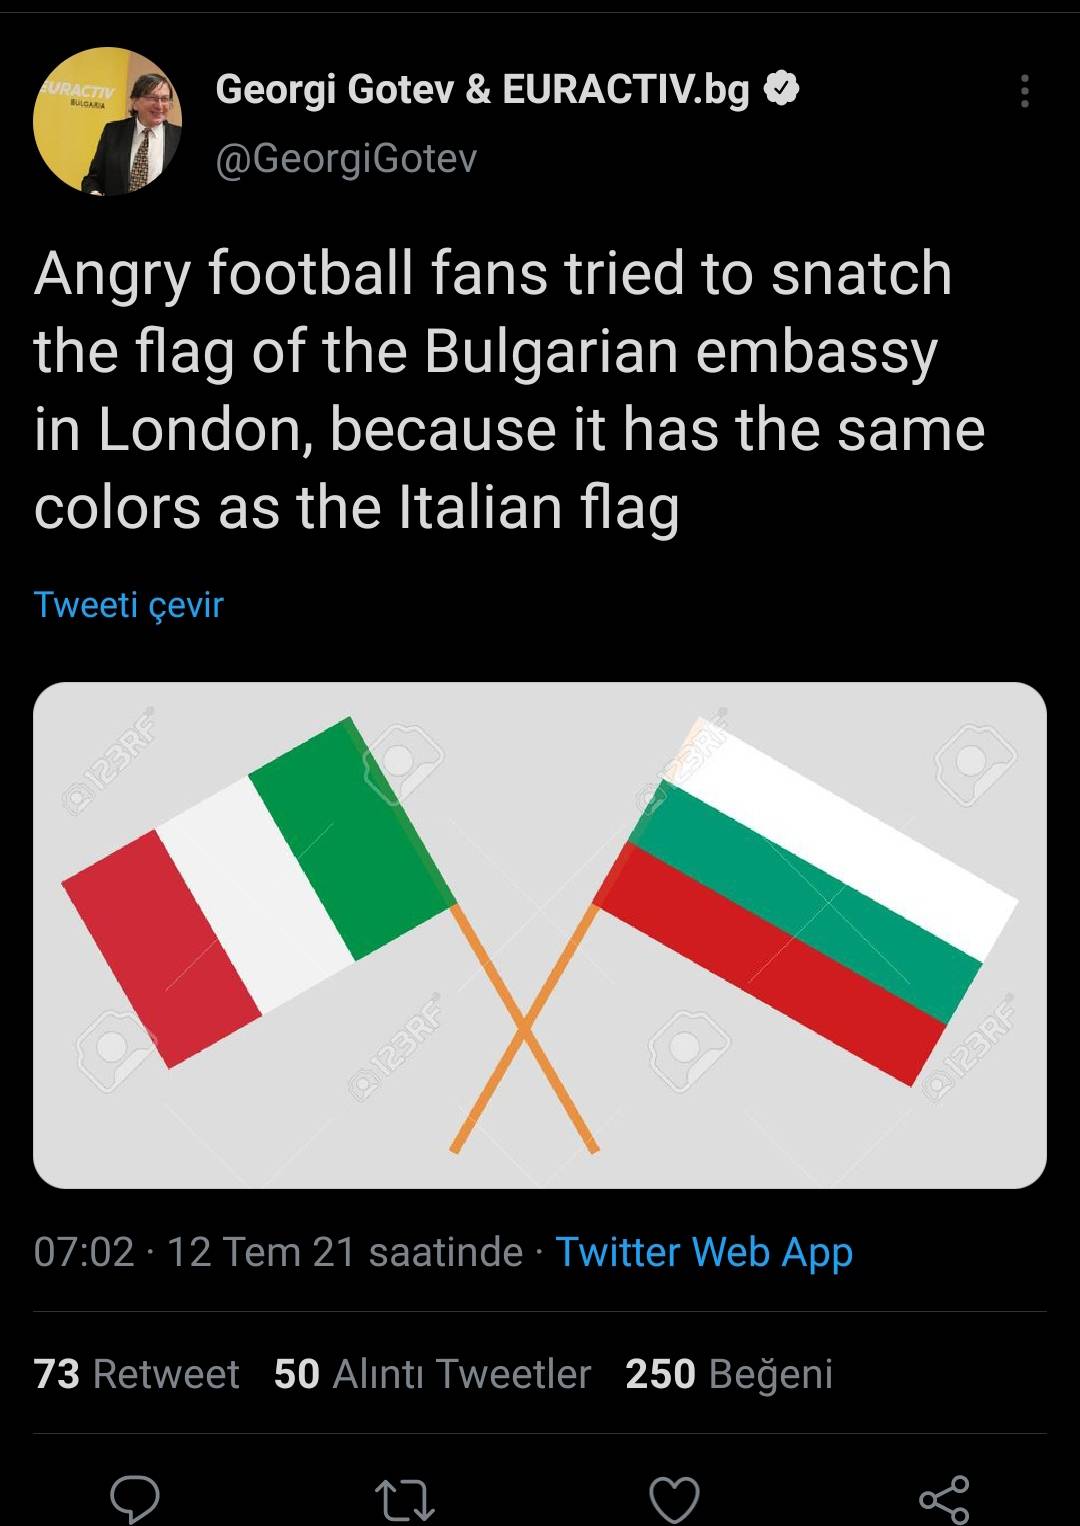Open the @GeorgiGotev handle
The height and width of the screenshot is (1526, 1080).
(x=346, y=158)
